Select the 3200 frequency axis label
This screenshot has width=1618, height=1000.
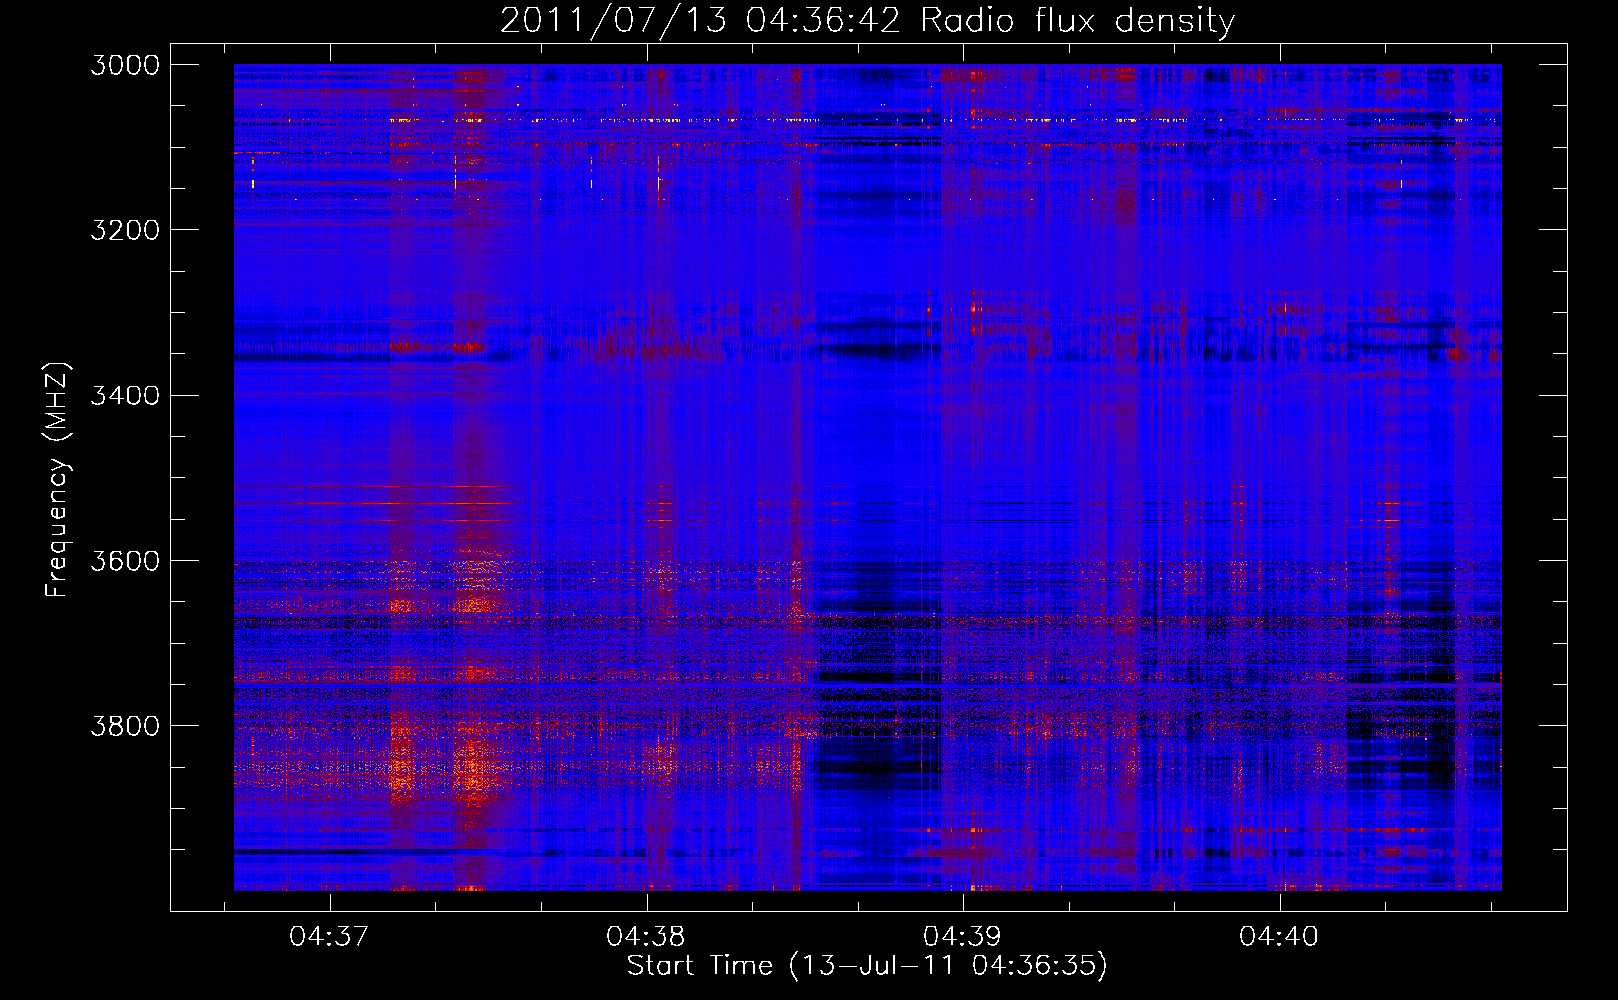tap(124, 230)
